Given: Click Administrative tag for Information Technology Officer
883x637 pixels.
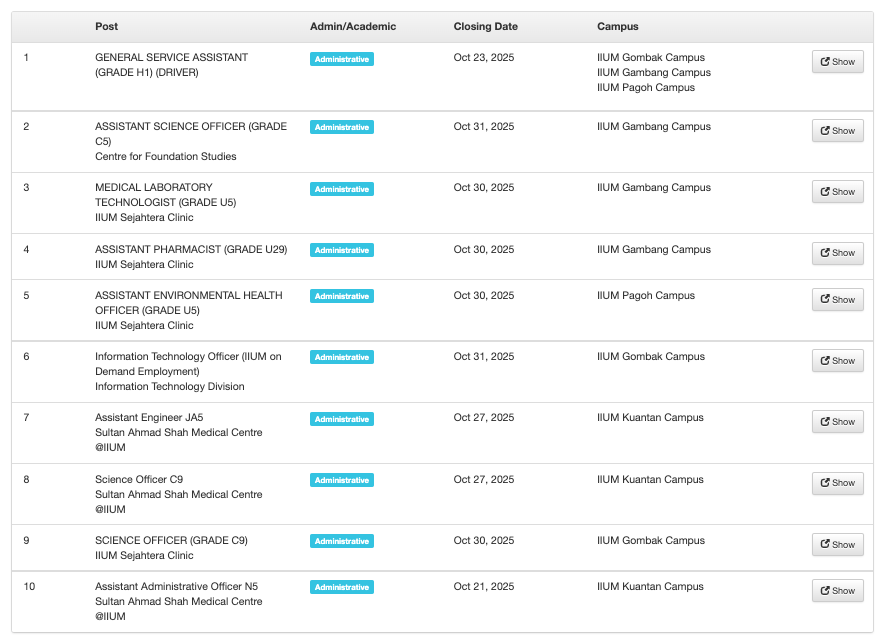Looking at the screenshot, I should (x=341, y=357).
